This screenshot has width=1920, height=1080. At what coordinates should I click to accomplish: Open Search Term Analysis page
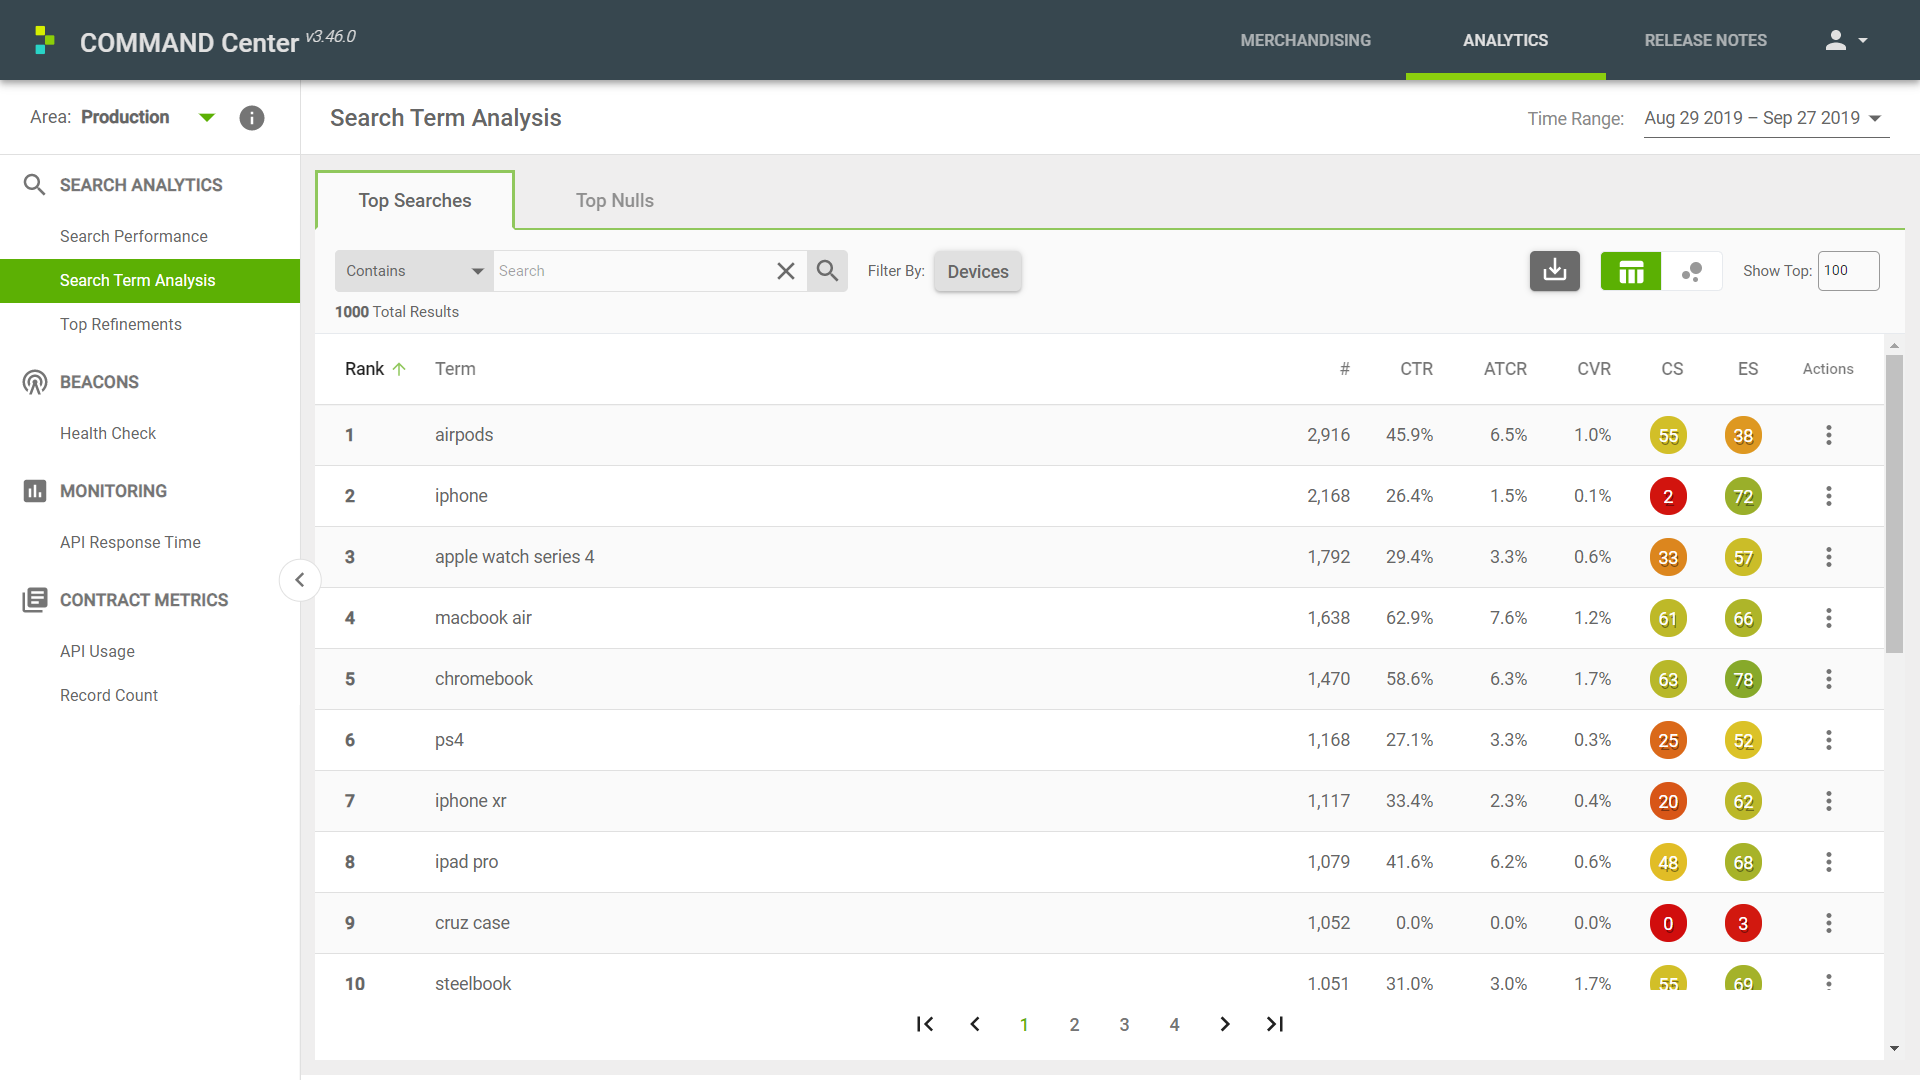(150, 281)
